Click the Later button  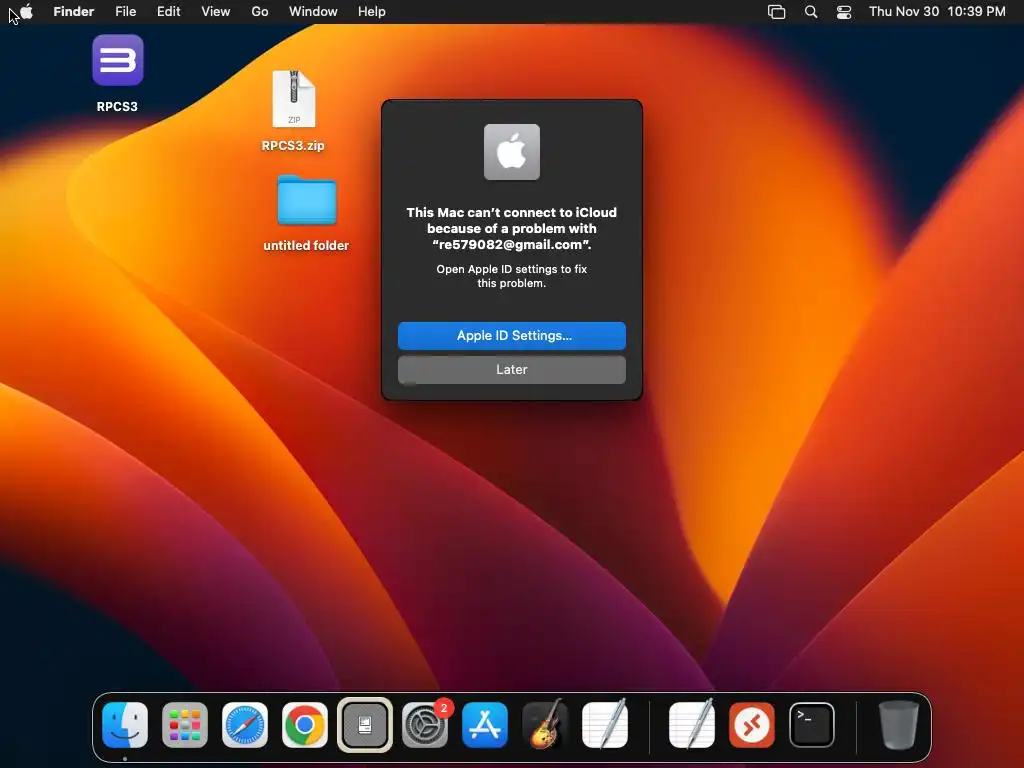tap(512, 370)
